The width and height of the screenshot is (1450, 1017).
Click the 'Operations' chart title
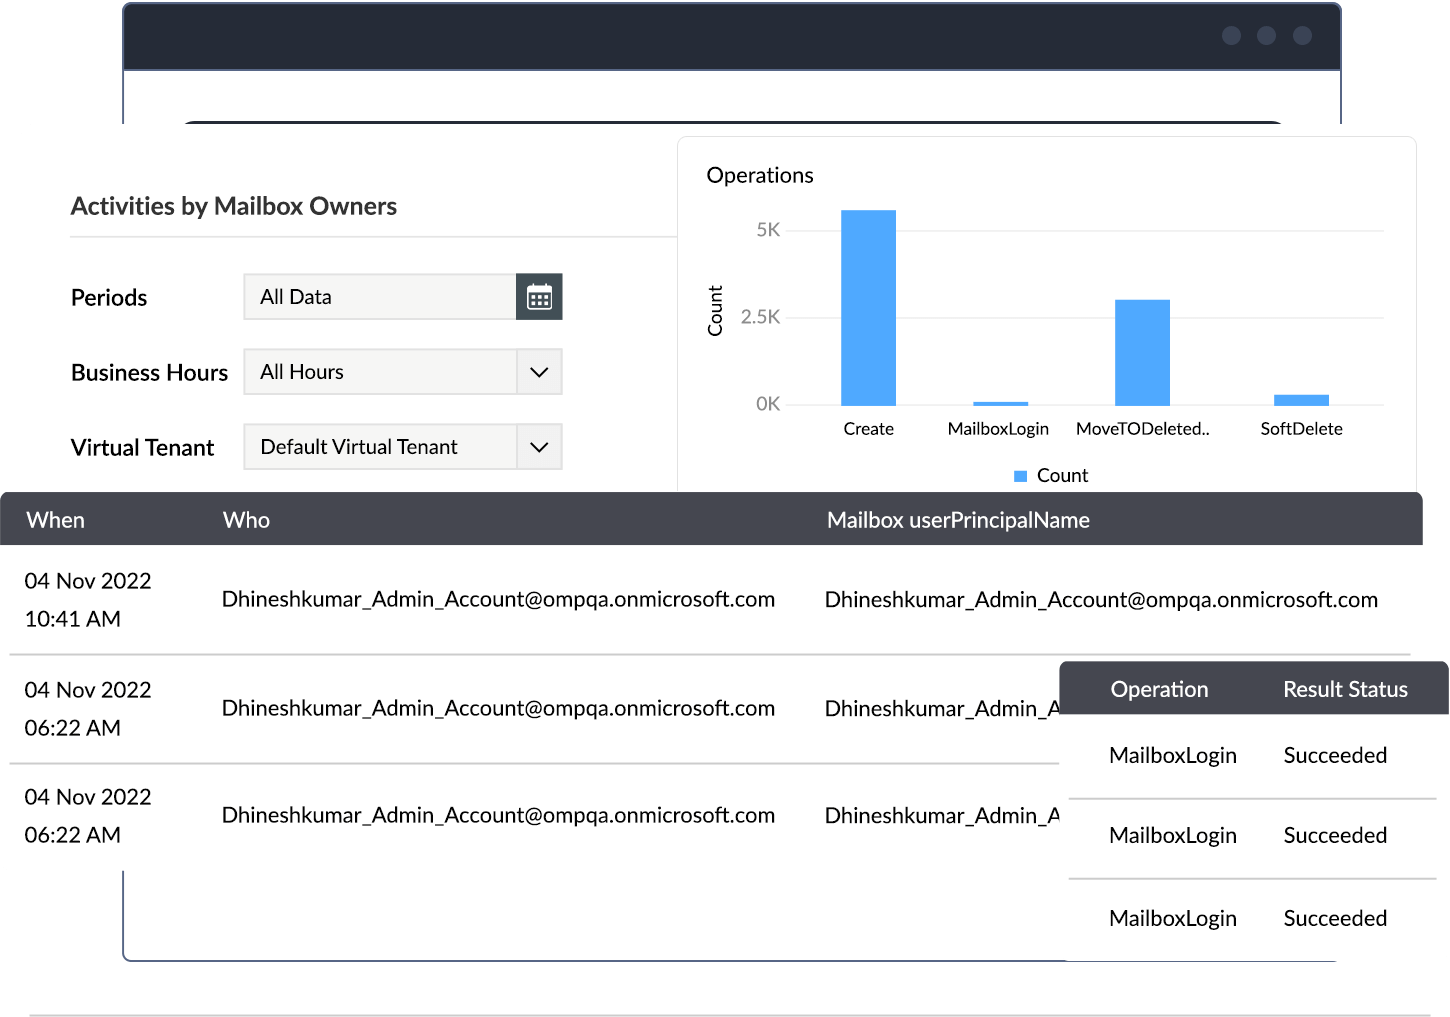760,175
